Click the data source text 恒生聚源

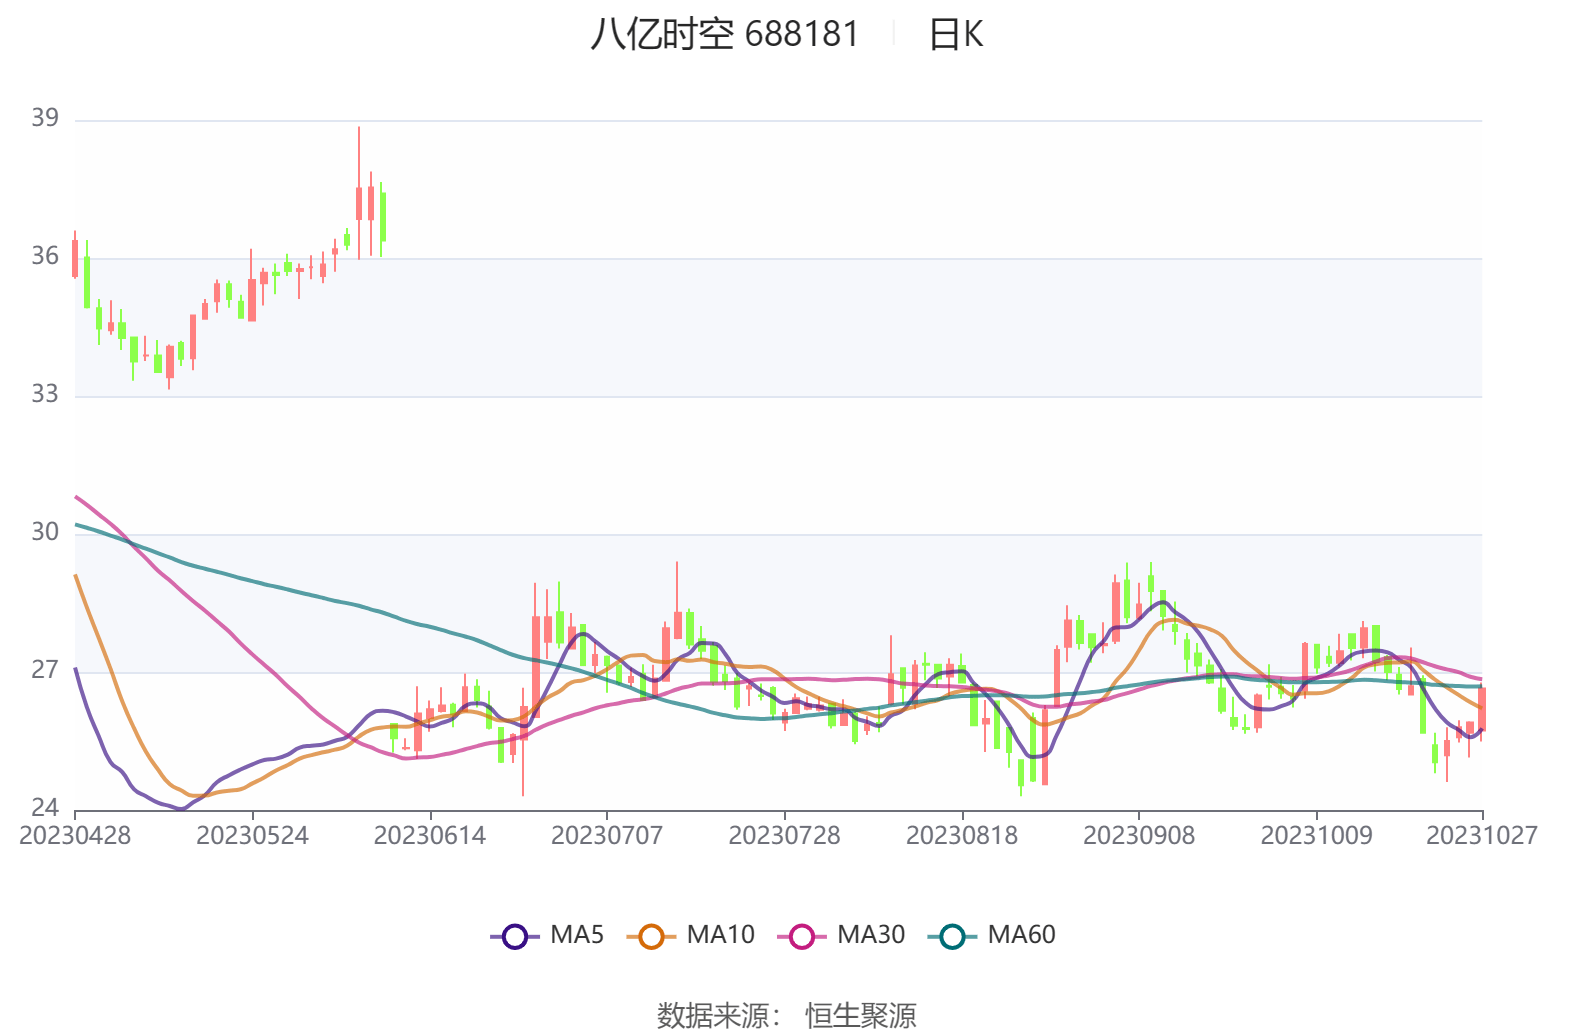(x=861, y=1016)
